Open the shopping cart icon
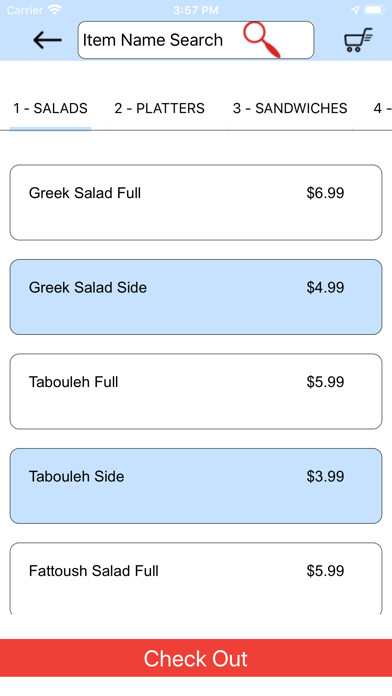Image resolution: width=392 pixels, height=696 pixels. pos(358,40)
